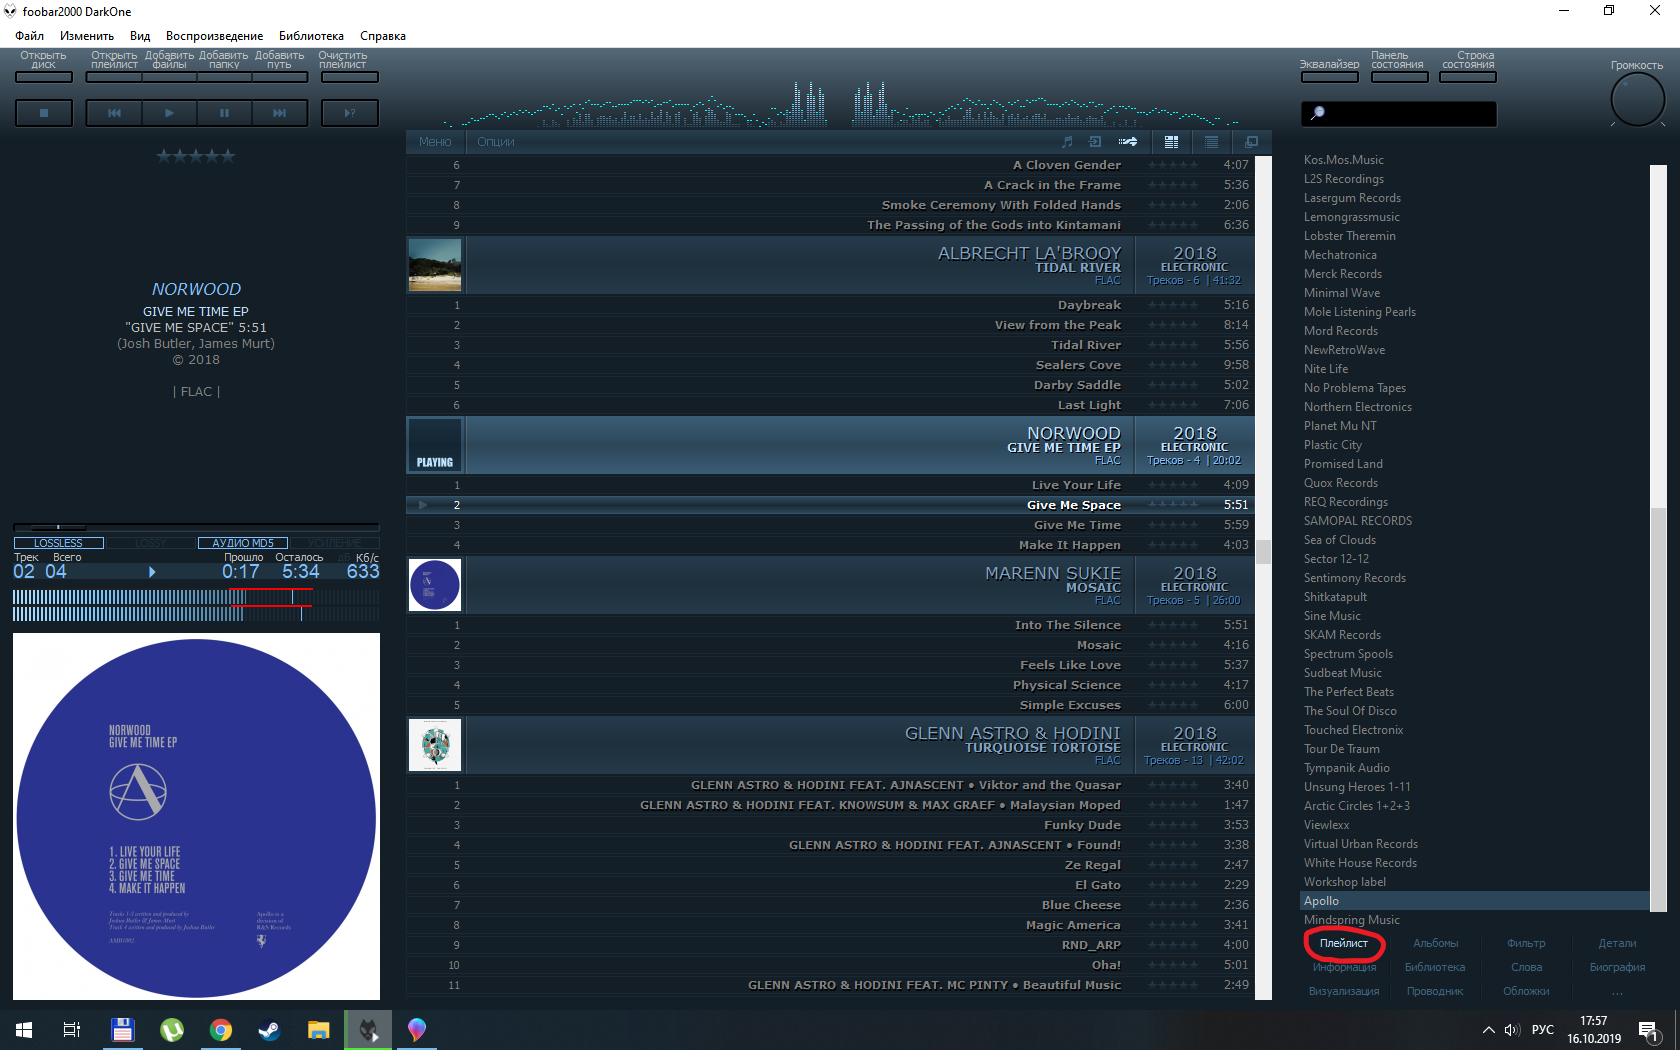Adjust the Громкость volume knob
The height and width of the screenshot is (1050, 1680).
1637,100
